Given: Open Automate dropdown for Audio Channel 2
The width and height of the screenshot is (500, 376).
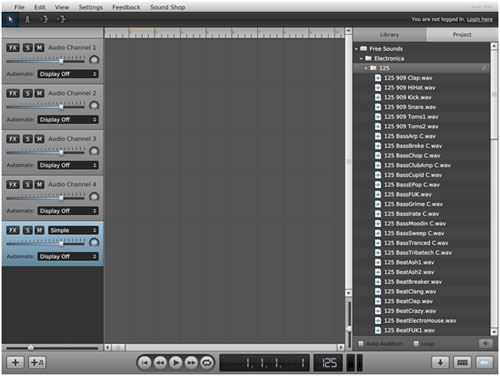Looking at the screenshot, I should (x=68, y=120).
